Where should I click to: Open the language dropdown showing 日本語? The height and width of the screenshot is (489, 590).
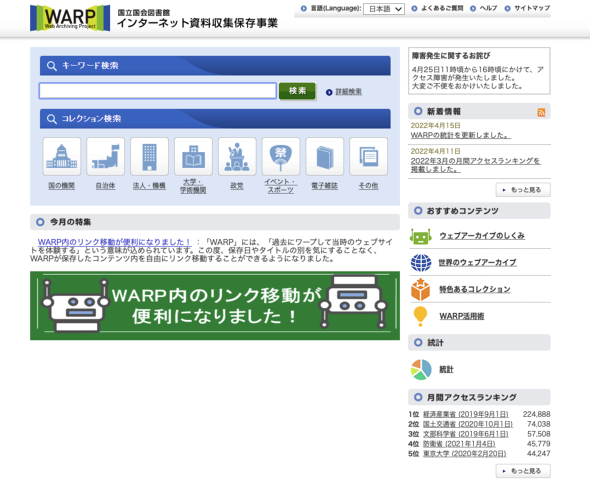pos(384,9)
